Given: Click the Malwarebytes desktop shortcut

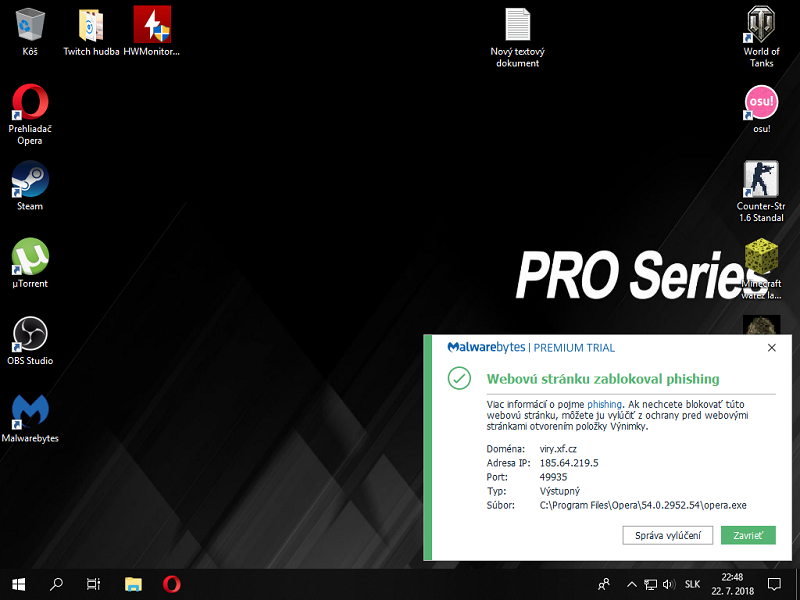Looking at the screenshot, I should [x=30, y=418].
